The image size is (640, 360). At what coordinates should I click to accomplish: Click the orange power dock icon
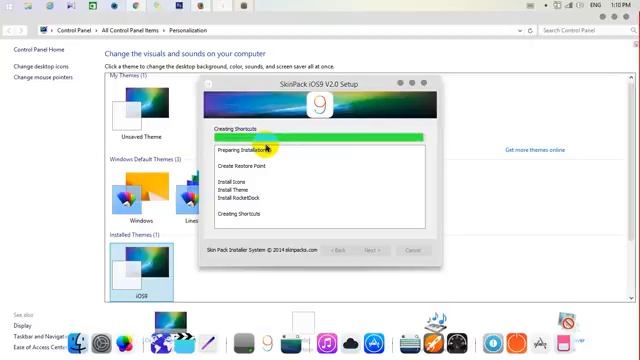click(x=517, y=343)
